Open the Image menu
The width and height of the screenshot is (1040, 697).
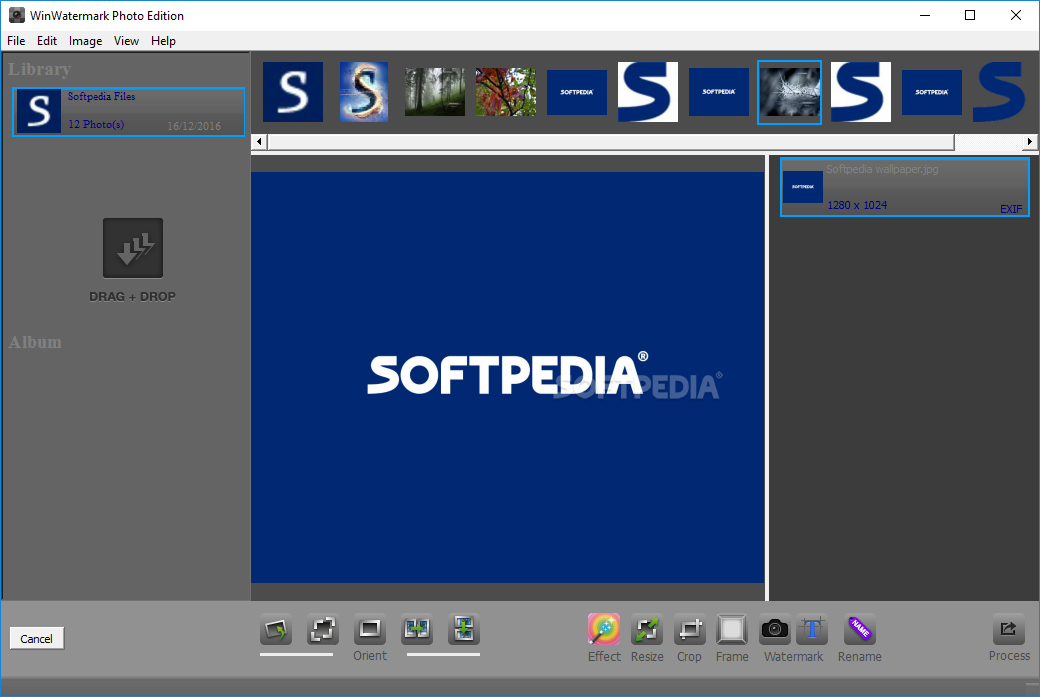[86, 41]
